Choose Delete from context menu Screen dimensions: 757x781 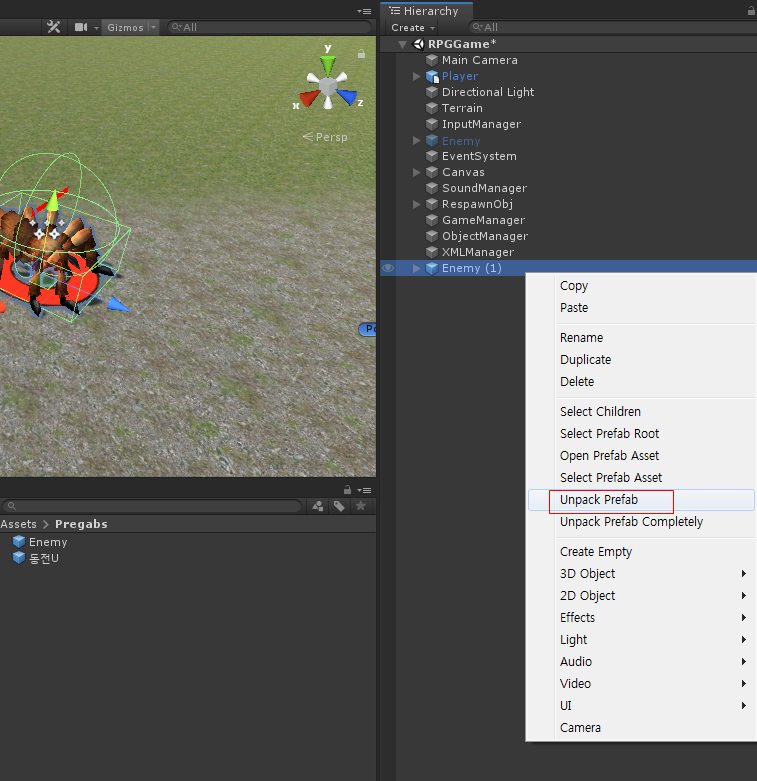click(577, 382)
